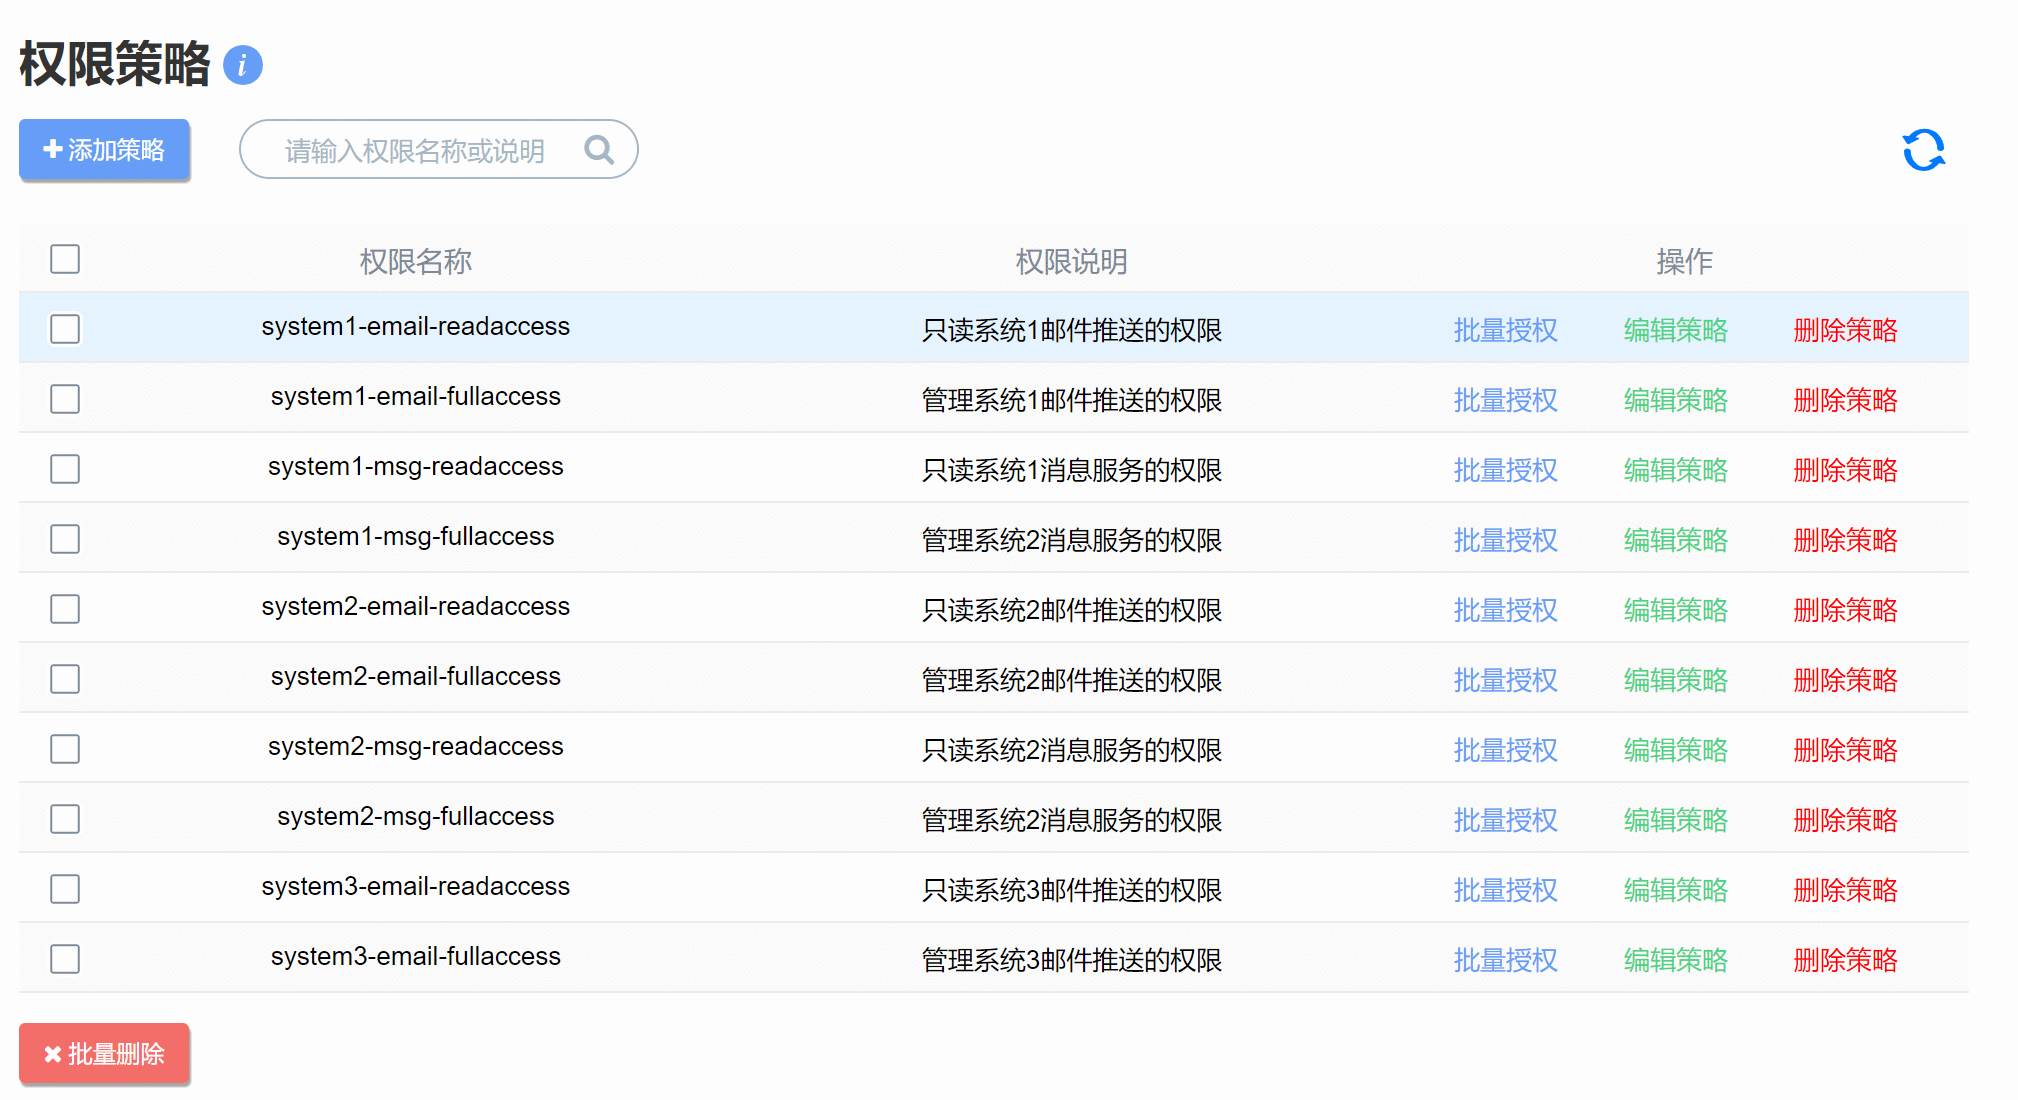Click 批量授权 for system3-email-readaccess

(x=1505, y=890)
